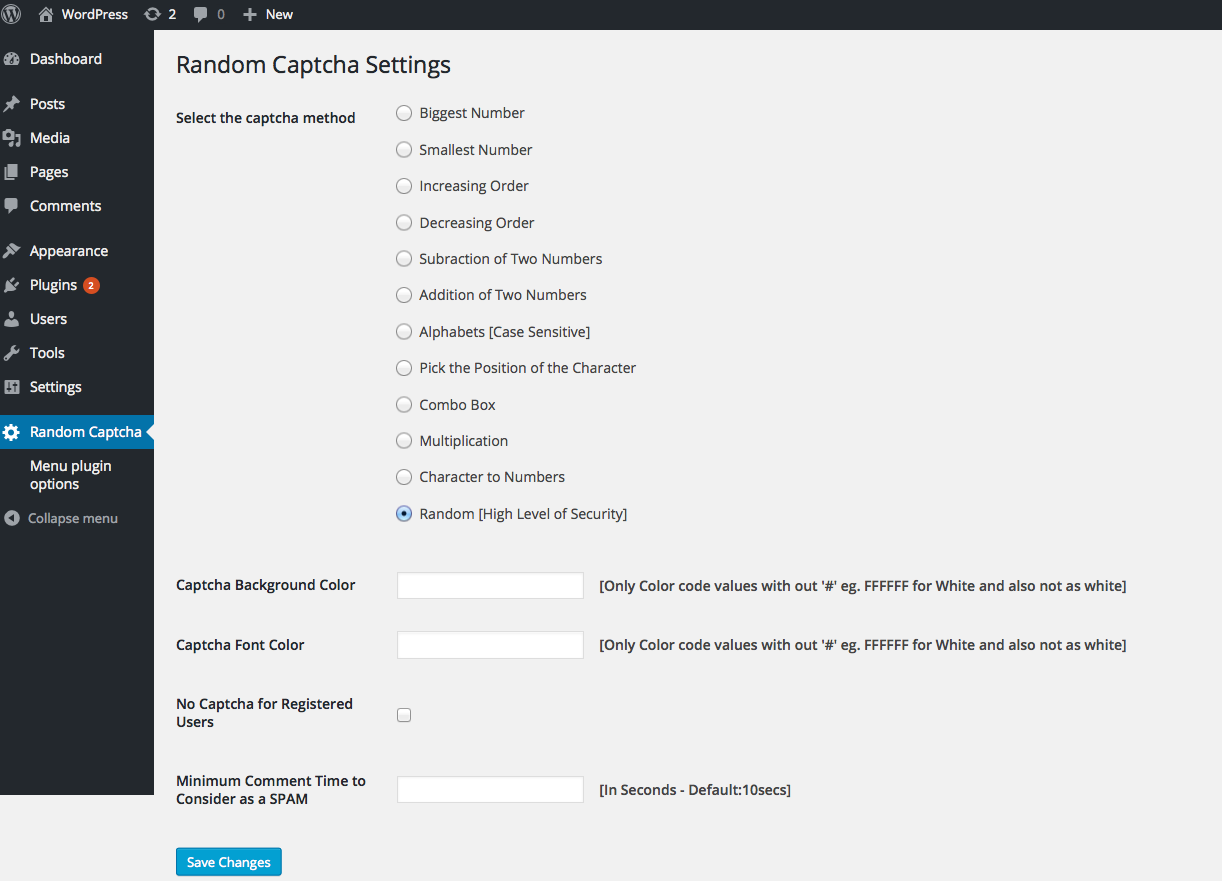Select the Biggest Number radio button
The width and height of the screenshot is (1222, 881).
404,113
